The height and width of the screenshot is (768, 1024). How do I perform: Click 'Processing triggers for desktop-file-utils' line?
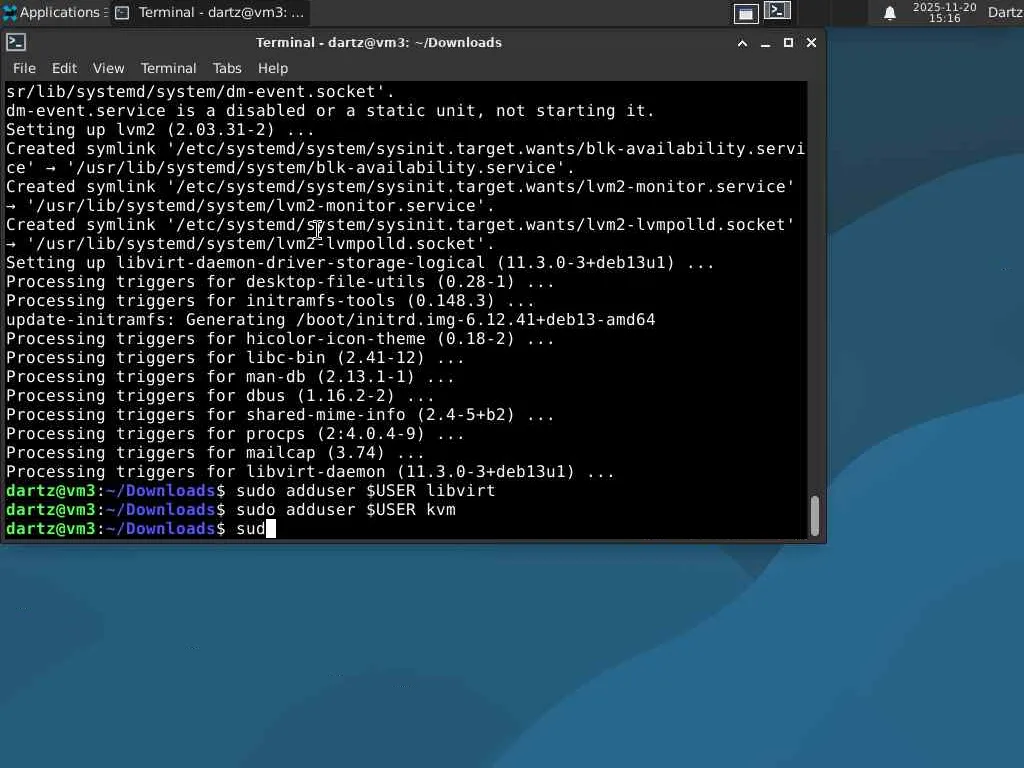[x=280, y=281]
